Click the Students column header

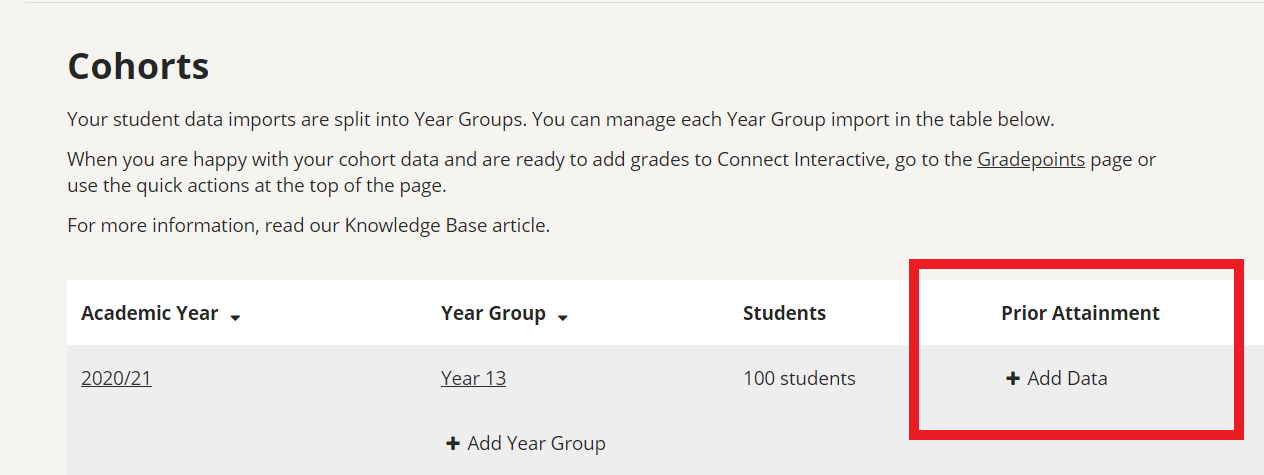(784, 313)
